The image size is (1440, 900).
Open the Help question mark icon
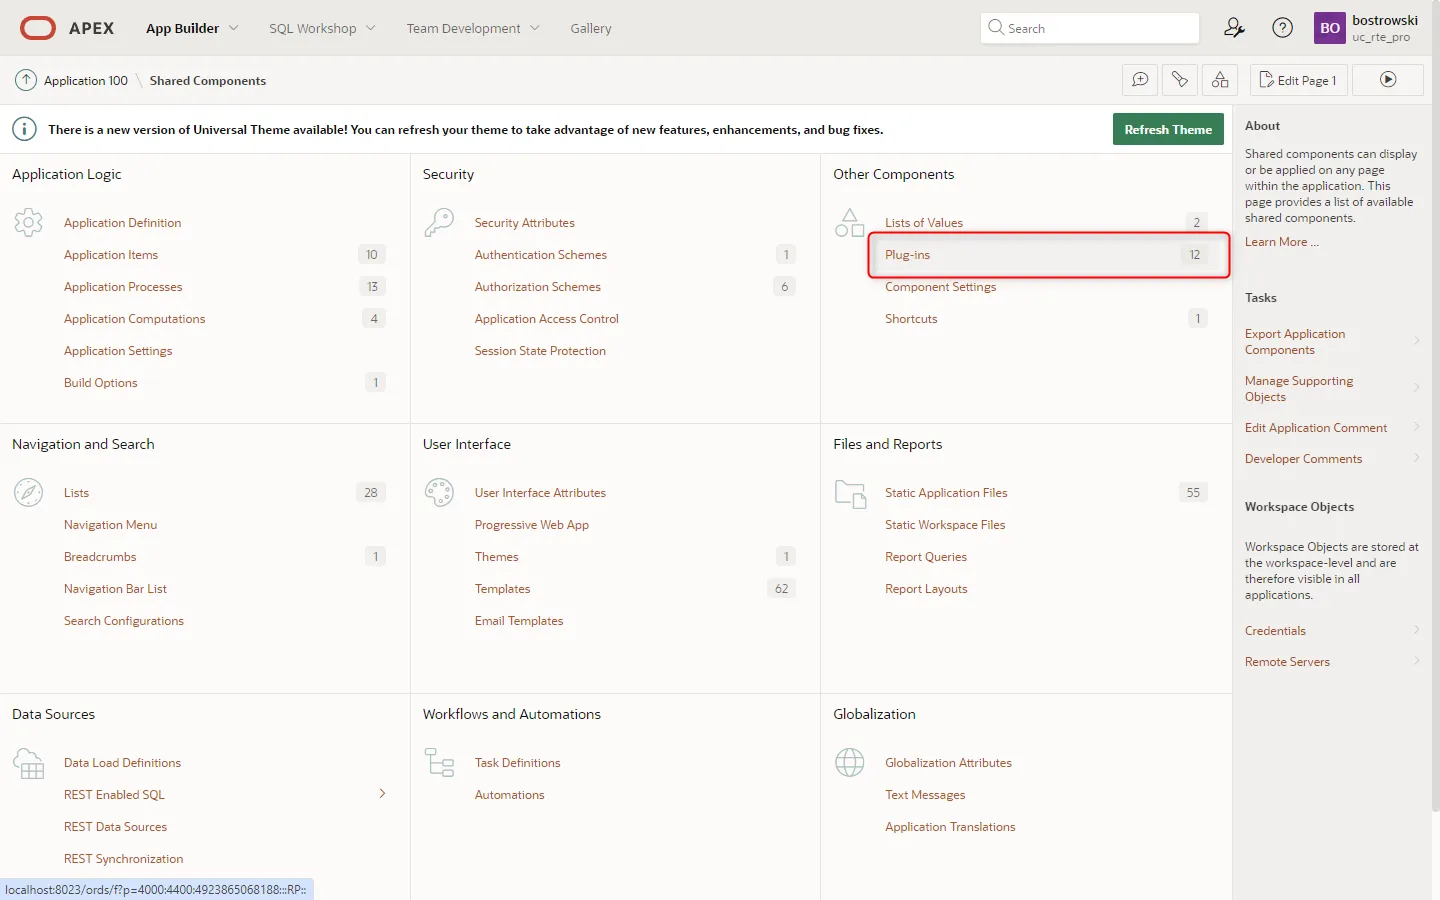(1282, 28)
